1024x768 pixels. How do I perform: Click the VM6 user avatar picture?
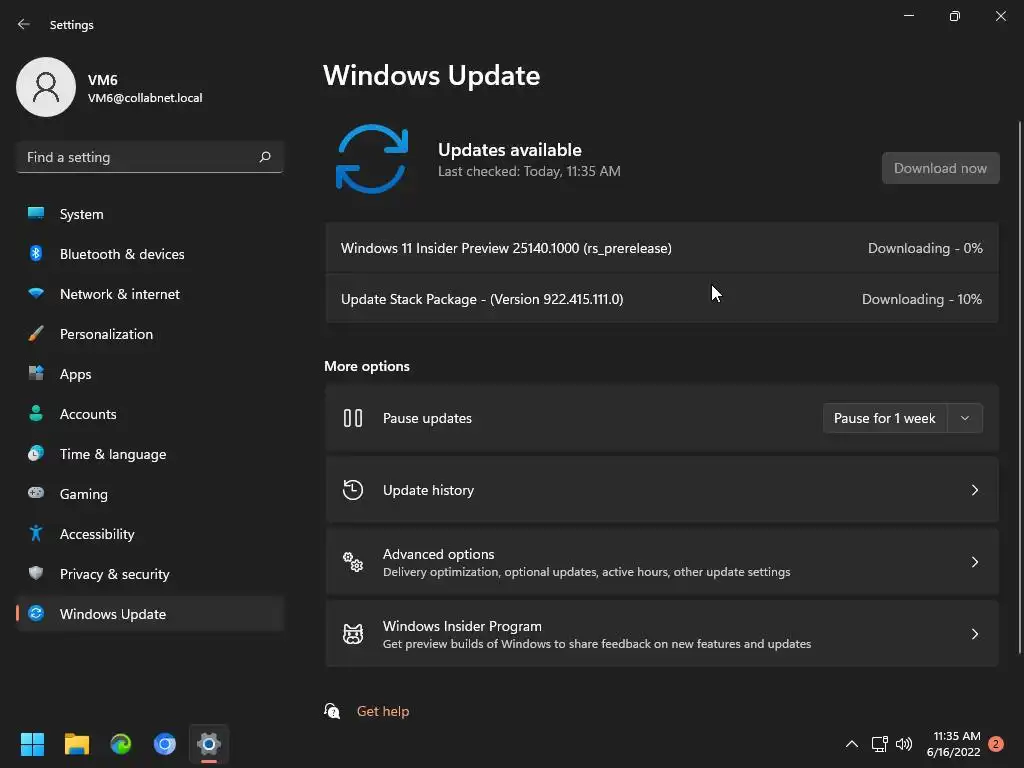[46, 87]
